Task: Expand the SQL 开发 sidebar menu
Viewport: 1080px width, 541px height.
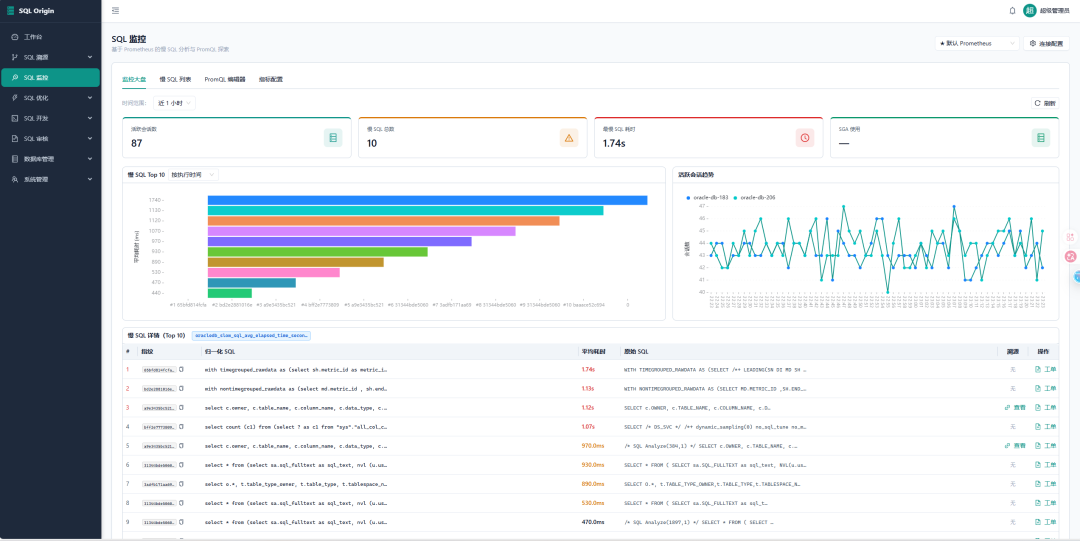Action: (x=90, y=118)
